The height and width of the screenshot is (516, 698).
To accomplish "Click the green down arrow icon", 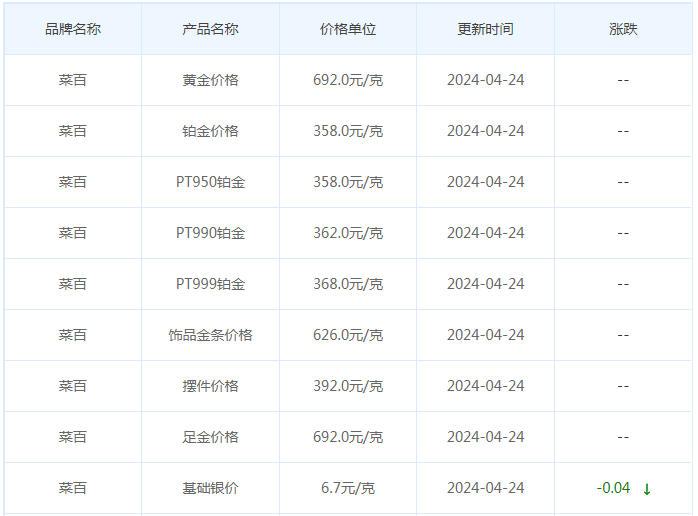I will [x=647, y=489].
